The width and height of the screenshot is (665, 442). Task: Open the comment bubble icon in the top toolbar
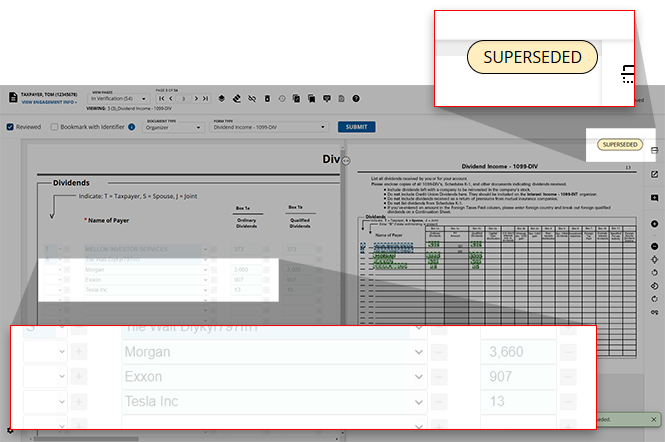tap(327, 98)
